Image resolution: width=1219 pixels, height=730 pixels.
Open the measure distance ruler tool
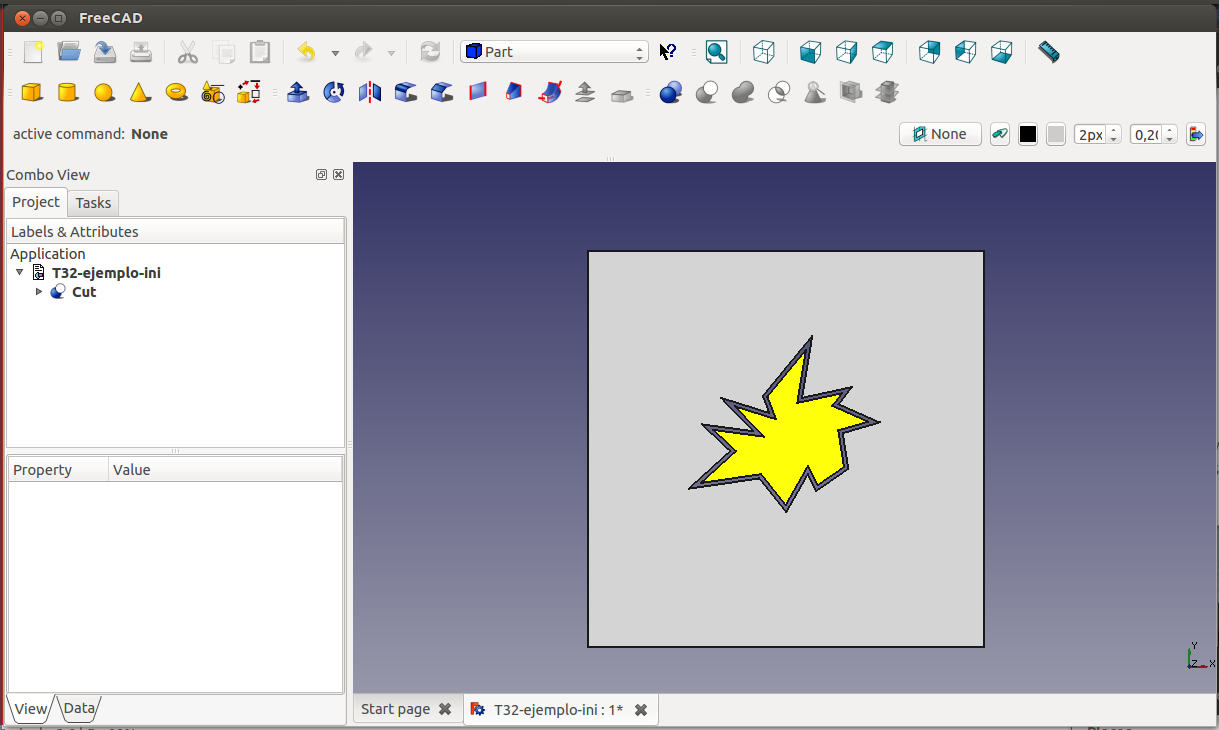coord(1048,52)
